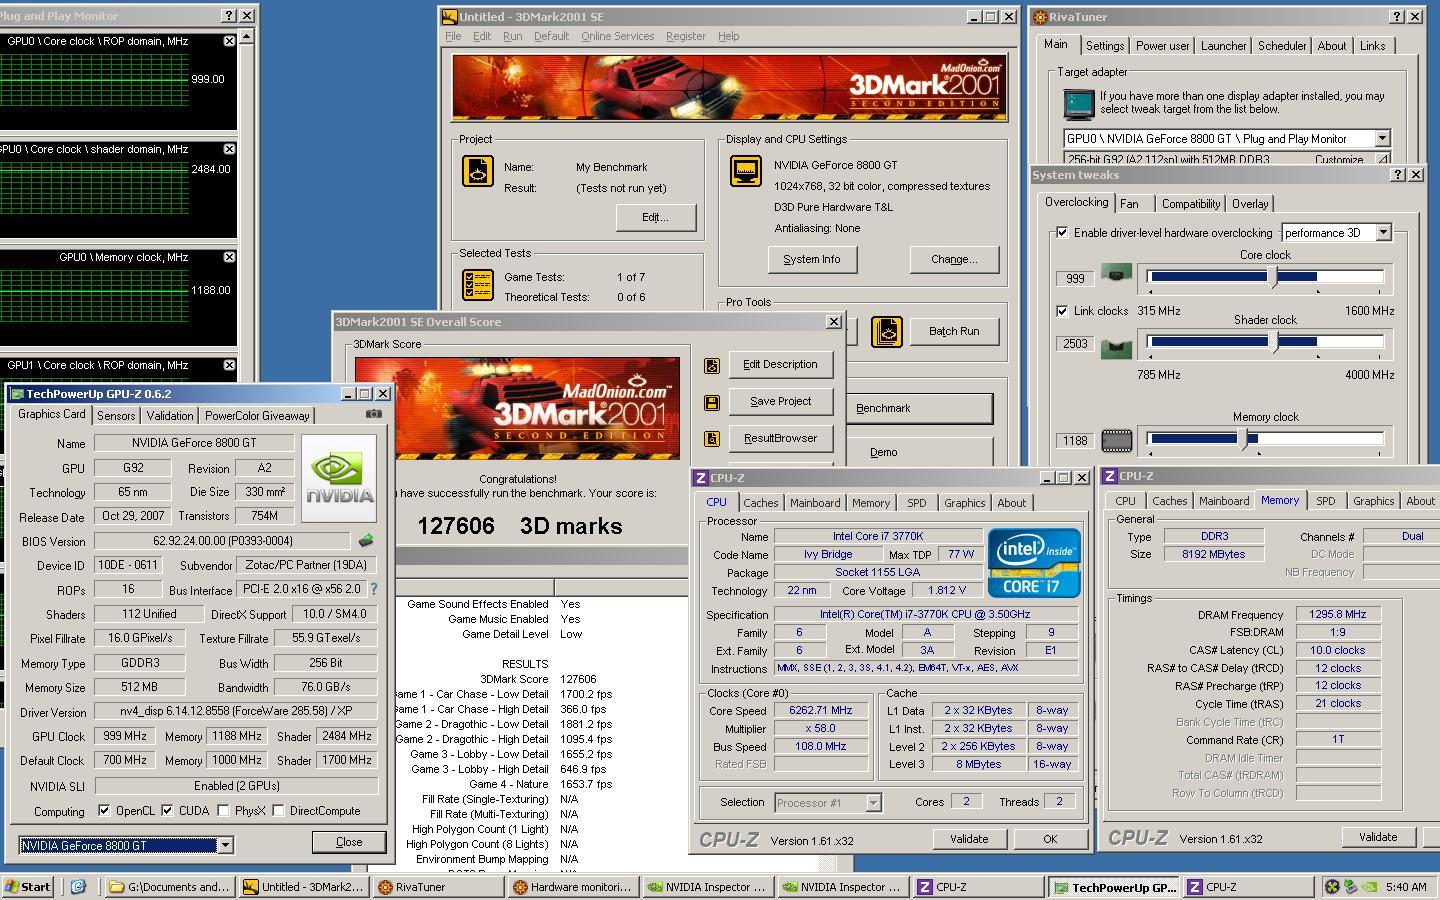
Task: Click the Display settings monitor icon in 3DMark
Action: (746, 171)
